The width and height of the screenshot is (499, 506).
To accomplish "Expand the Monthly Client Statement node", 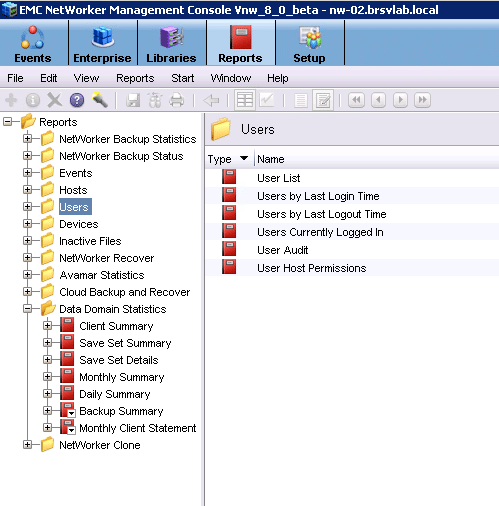I will click(48, 428).
